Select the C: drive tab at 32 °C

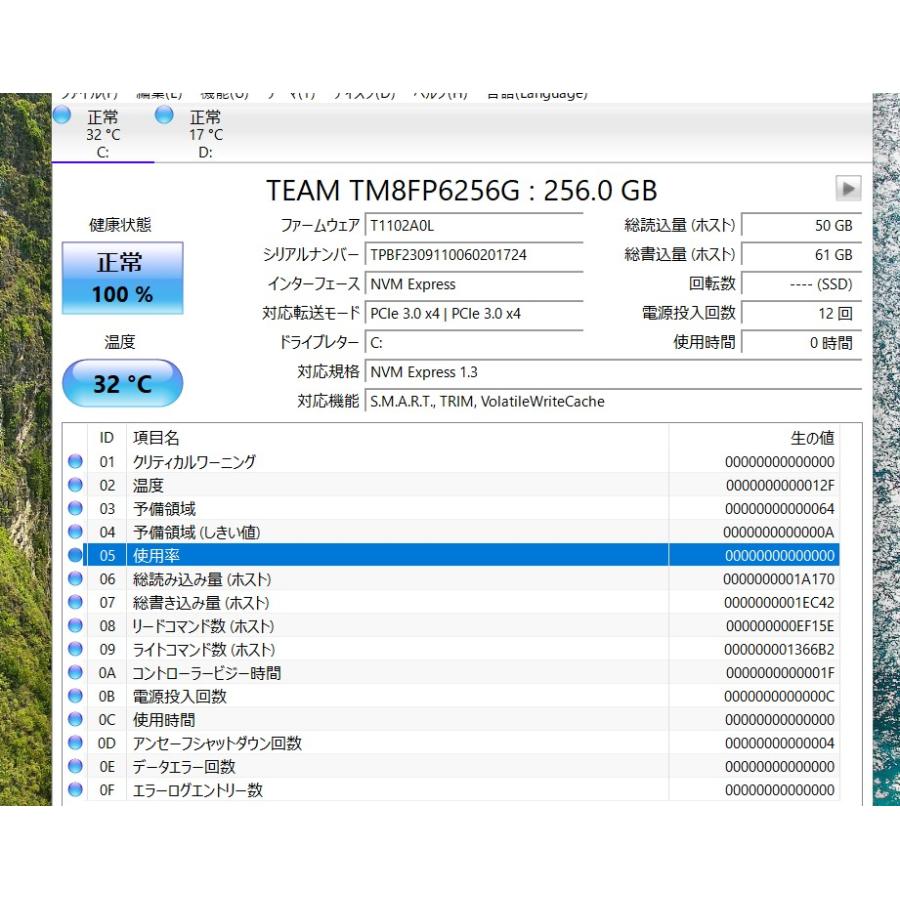click(103, 134)
